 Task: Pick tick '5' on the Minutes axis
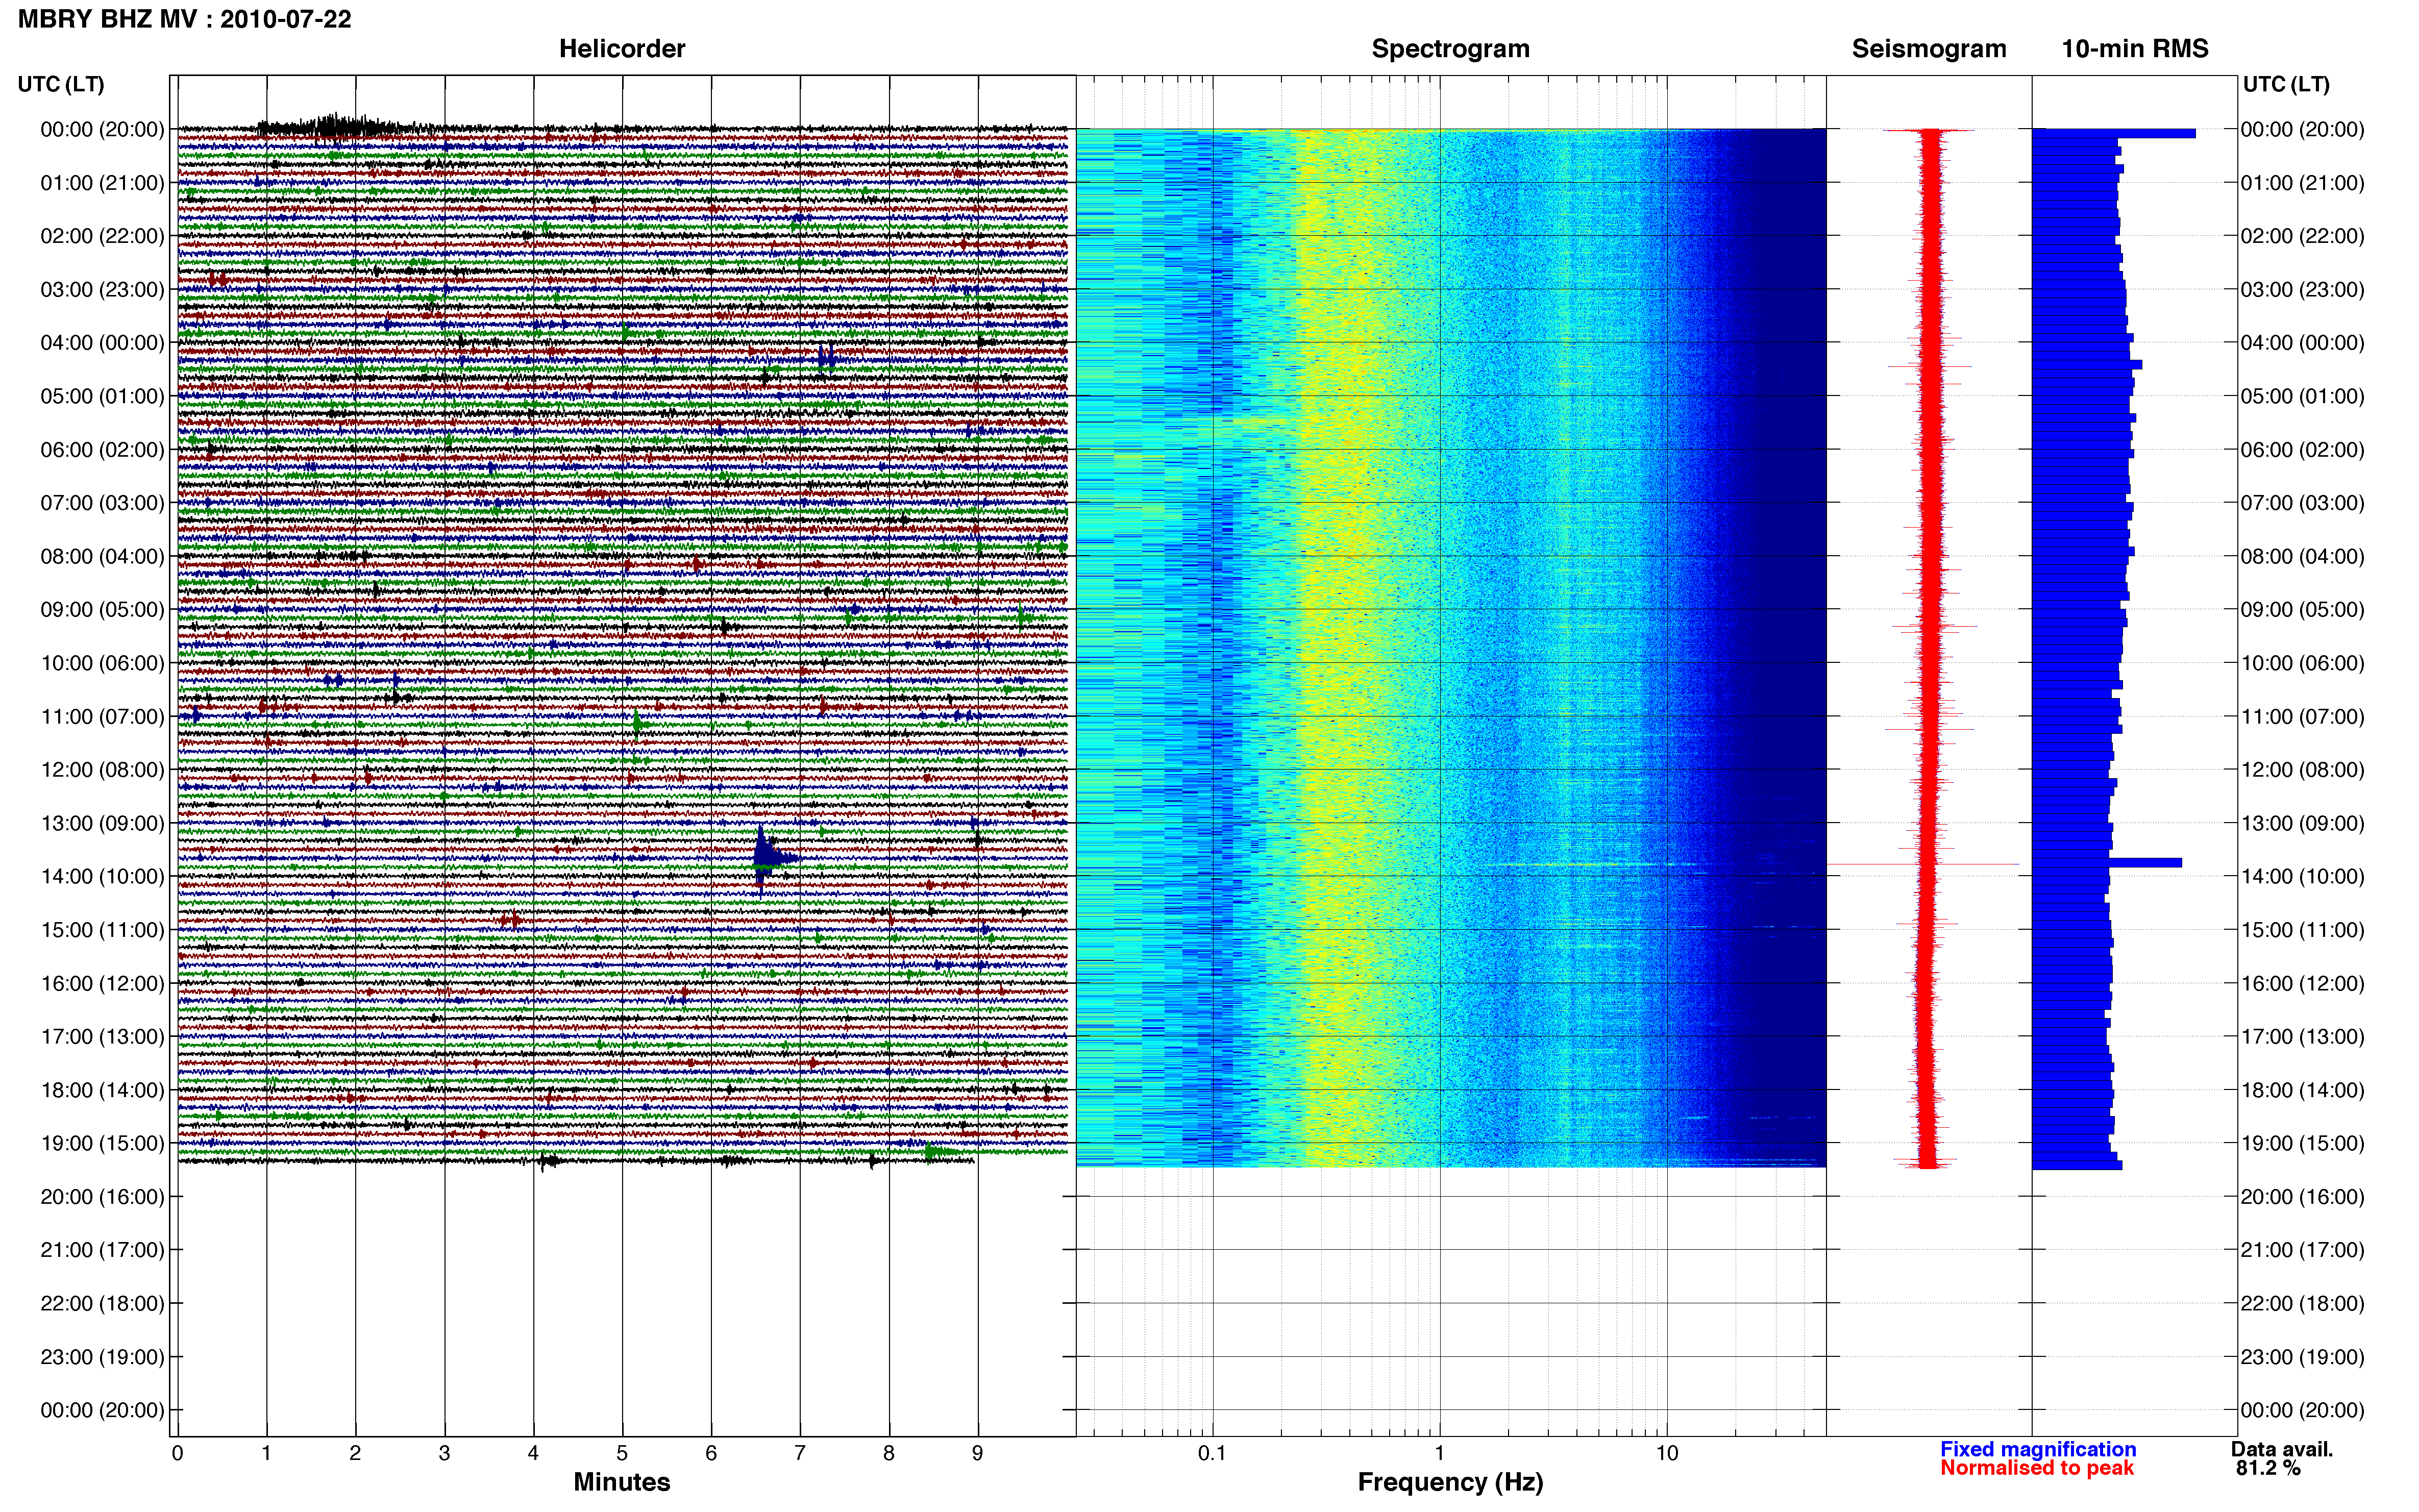tap(622, 1454)
